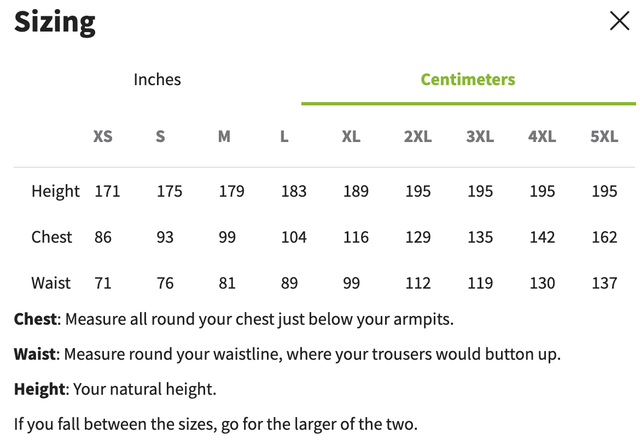Click the S size column header

tap(160, 136)
